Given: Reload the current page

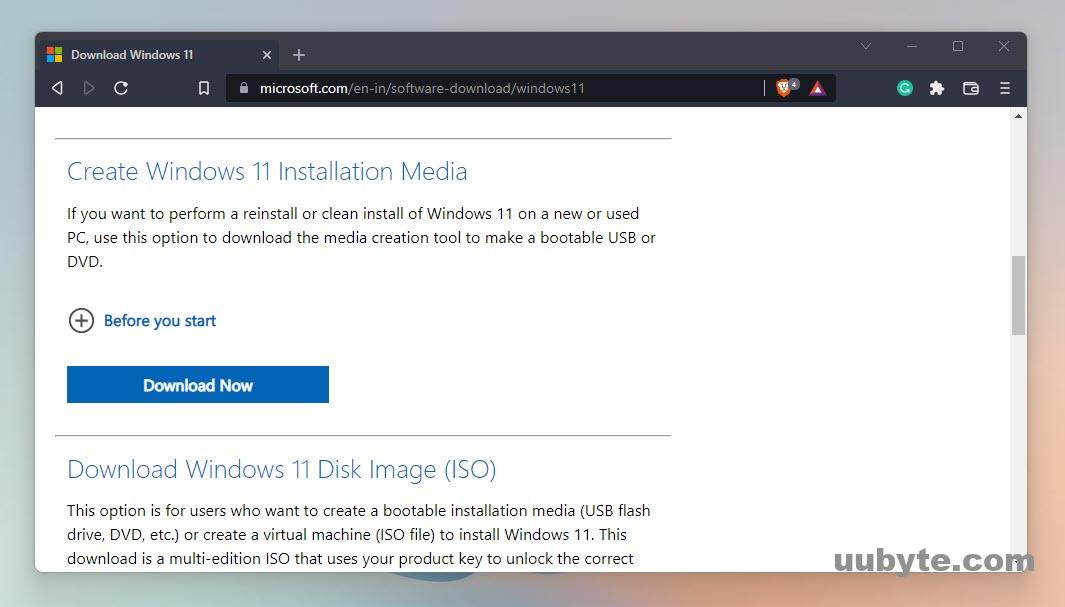Looking at the screenshot, I should (x=121, y=88).
